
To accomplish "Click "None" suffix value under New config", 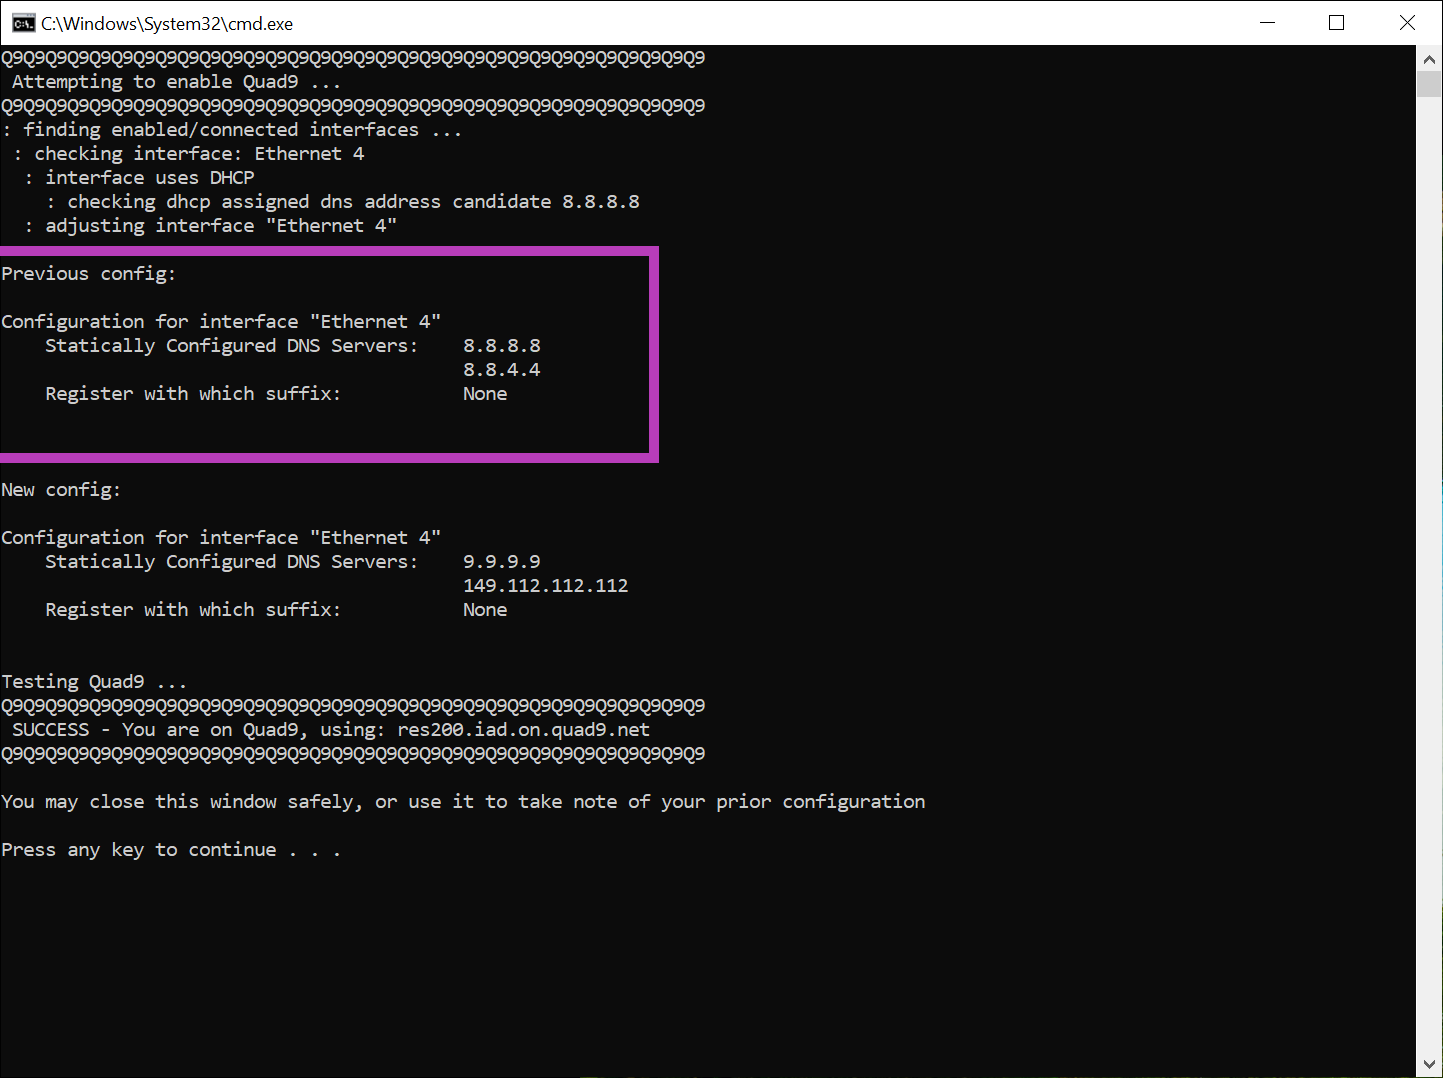I will point(485,610).
